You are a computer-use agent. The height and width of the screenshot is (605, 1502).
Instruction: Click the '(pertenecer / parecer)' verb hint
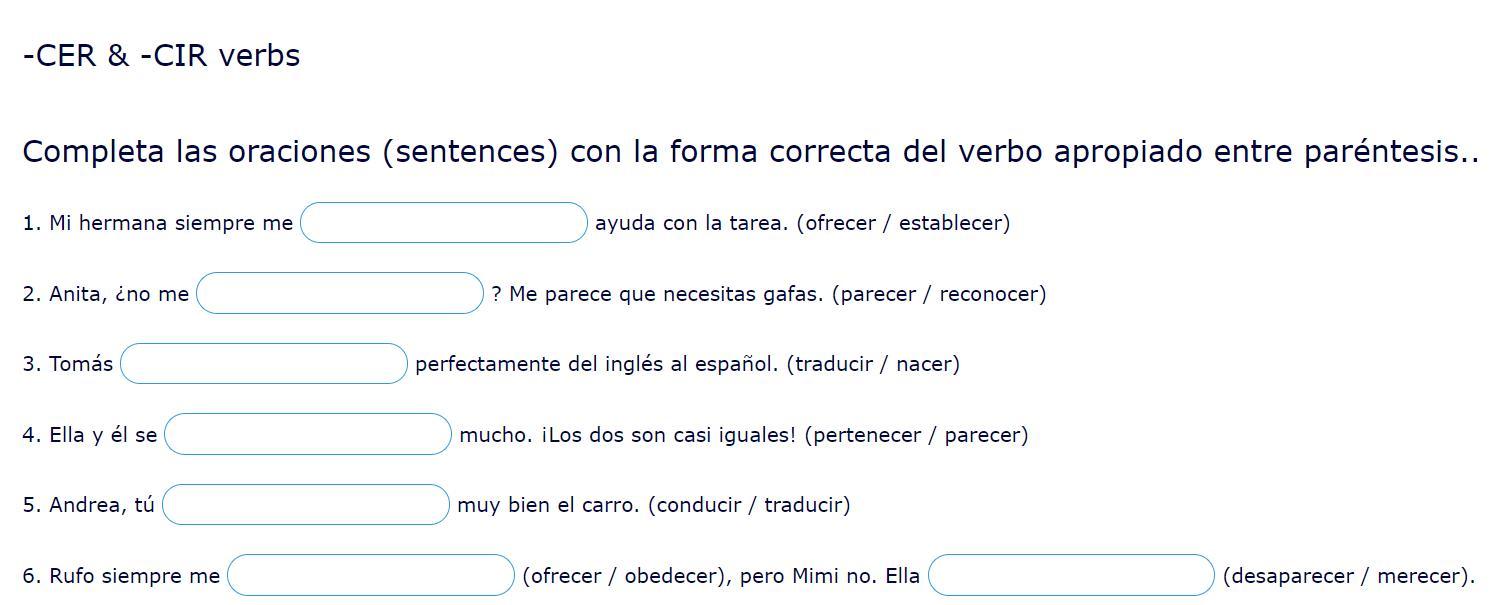pos(916,435)
